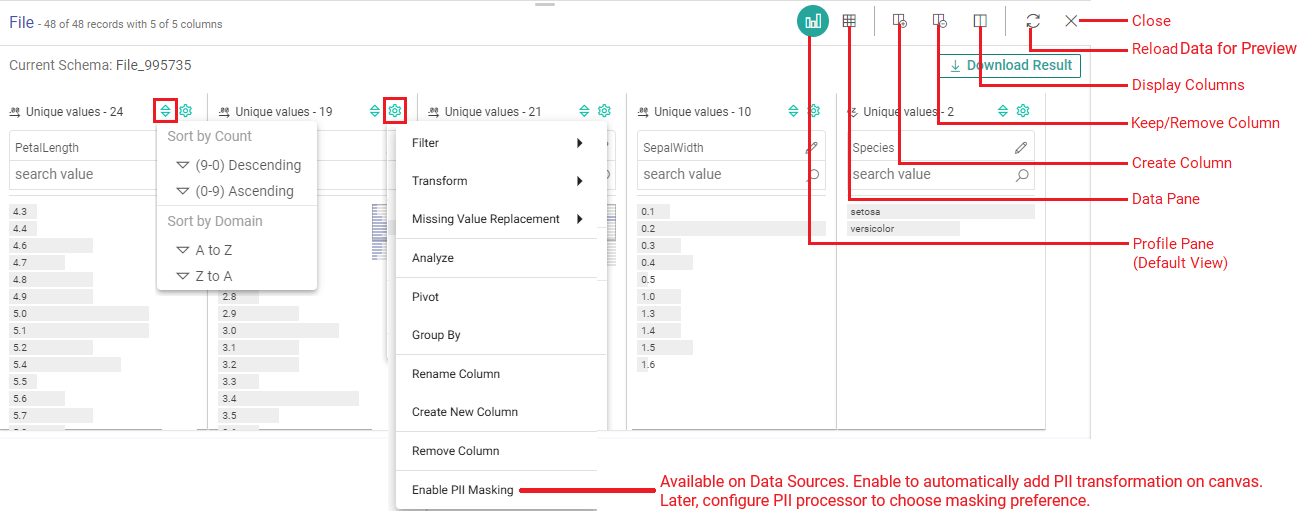Select Enable PII Masking option
1301x511 pixels.
point(463,490)
